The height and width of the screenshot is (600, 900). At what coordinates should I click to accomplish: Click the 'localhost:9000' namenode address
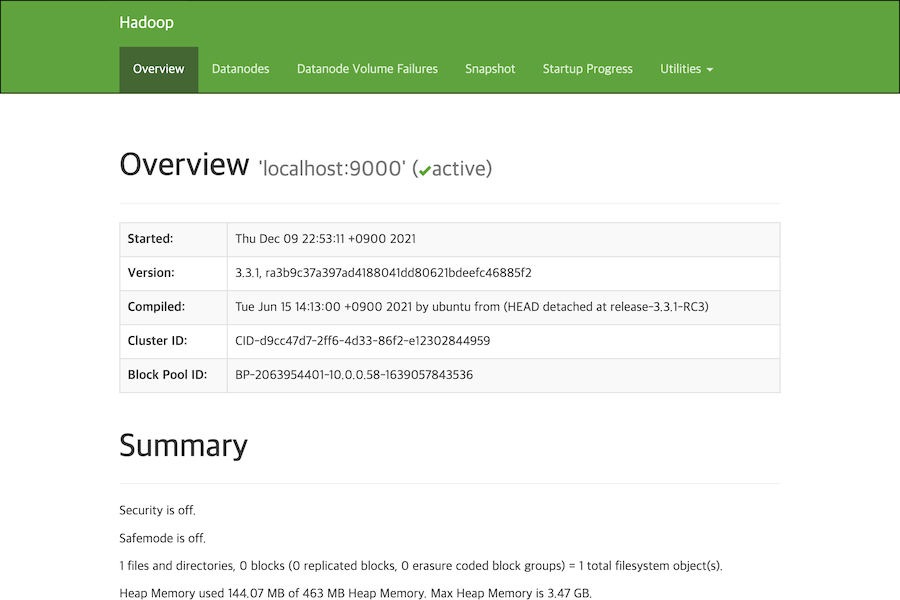(x=330, y=168)
